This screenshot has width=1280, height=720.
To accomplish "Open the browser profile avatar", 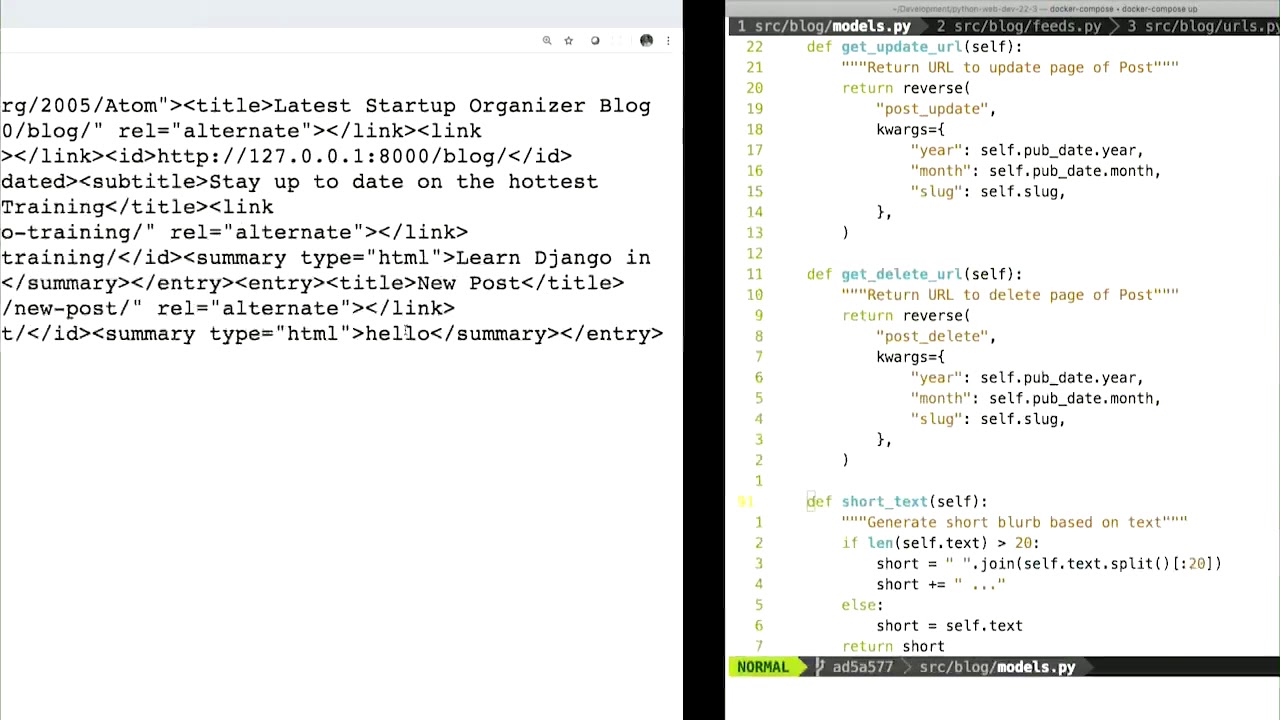I will pyautogui.click(x=646, y=41).
